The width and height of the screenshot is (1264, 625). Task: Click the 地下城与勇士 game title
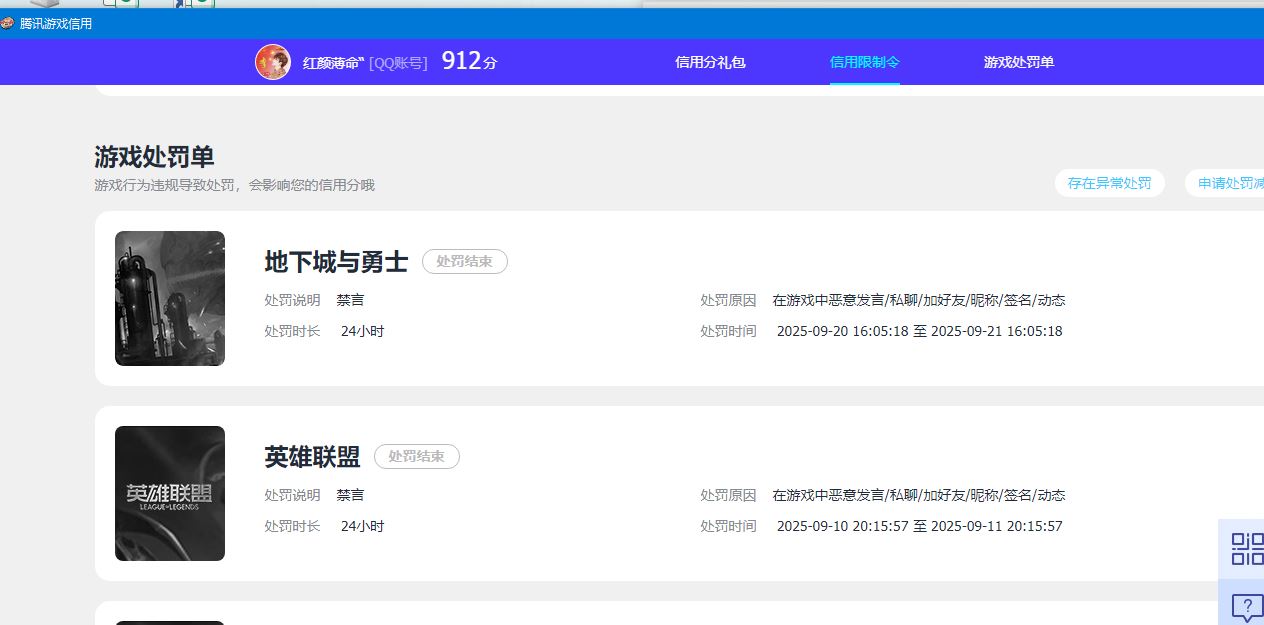click(336, 262)
